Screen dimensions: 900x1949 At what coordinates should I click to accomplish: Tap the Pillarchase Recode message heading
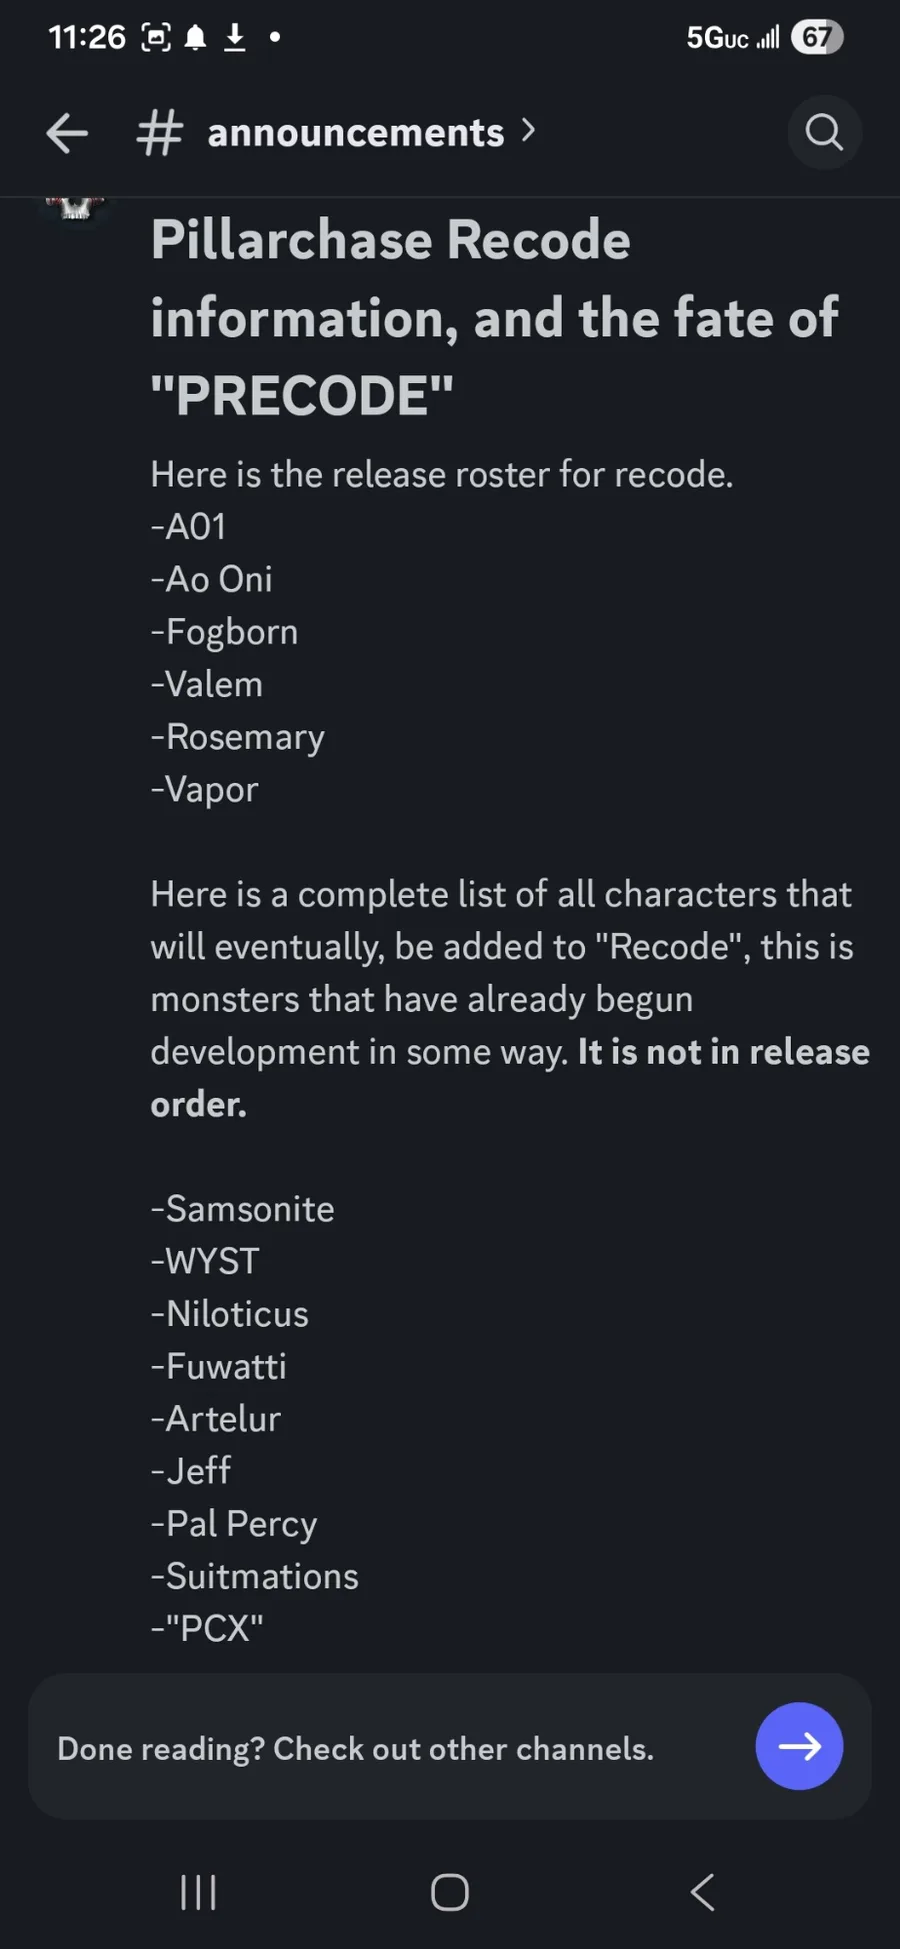(x=494, y=317)
